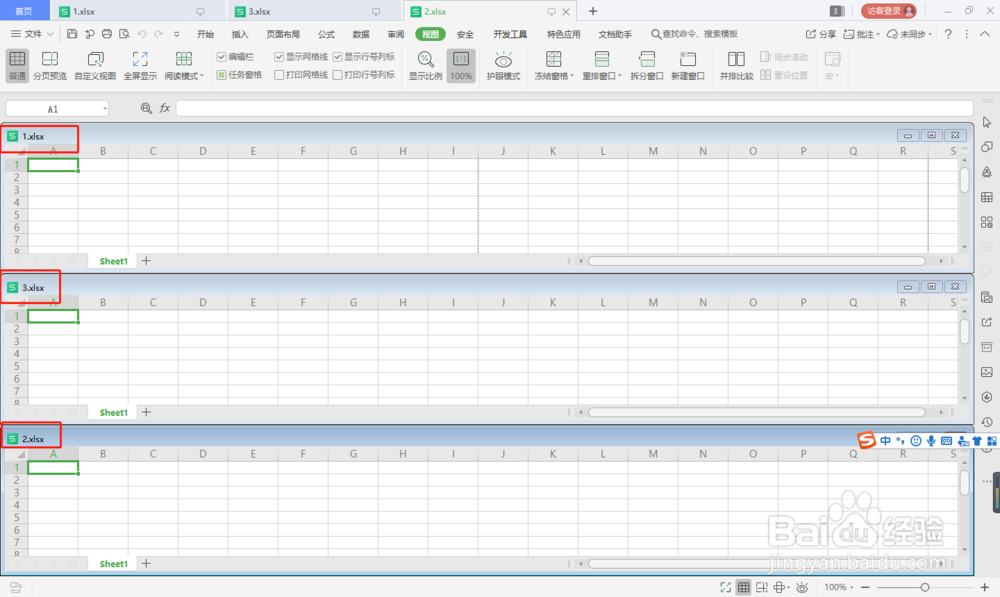The height and width of the screenshot is (597, 1000).
Task: Click status bar page layout view icon
Action: 761,587
